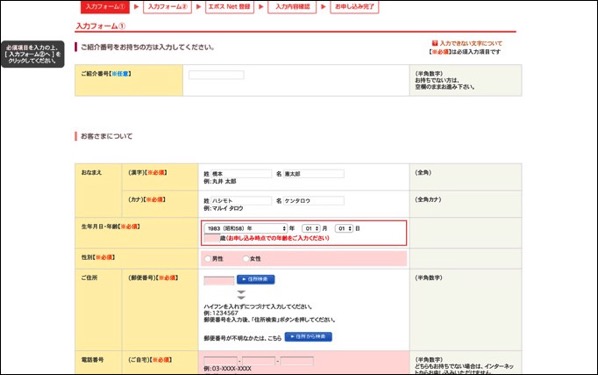Select the 入力フォーム② step tab
This screenshot has height=375, width=598.
click(x=167, y=7)
